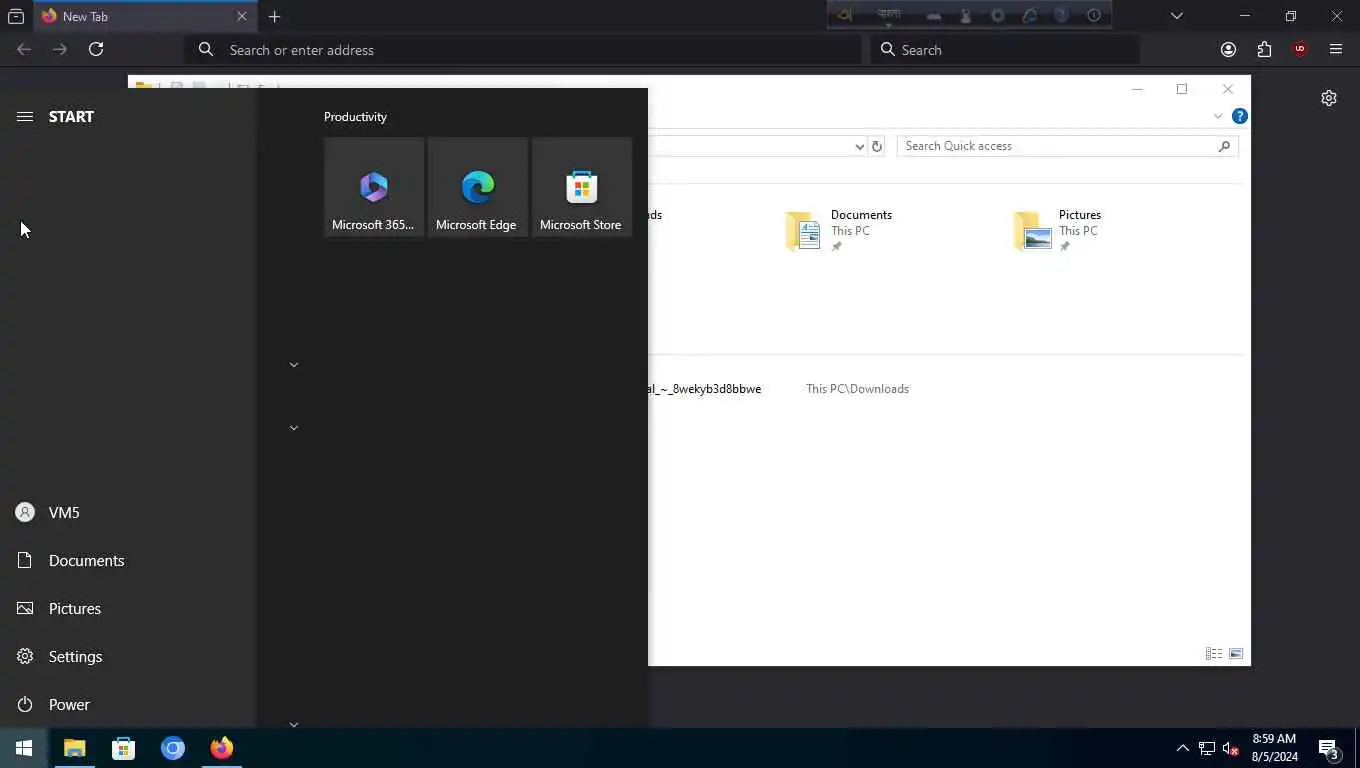Open the Firefox account icon
Viewport: 1360px width, 768px height.
(x=1229, y=50)
